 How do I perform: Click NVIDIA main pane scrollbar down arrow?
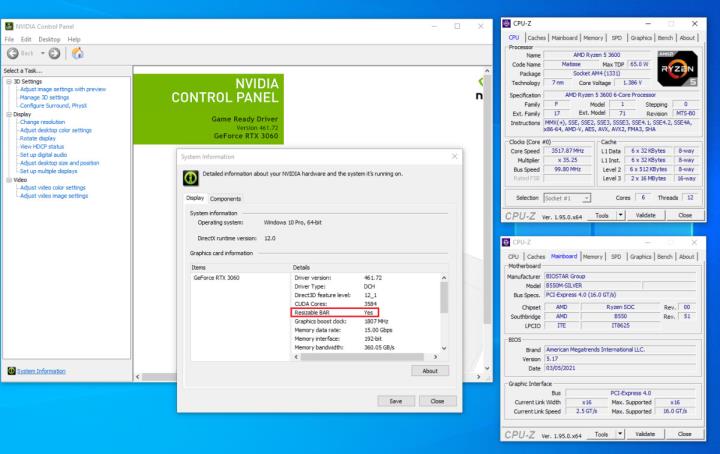point(487,368)
